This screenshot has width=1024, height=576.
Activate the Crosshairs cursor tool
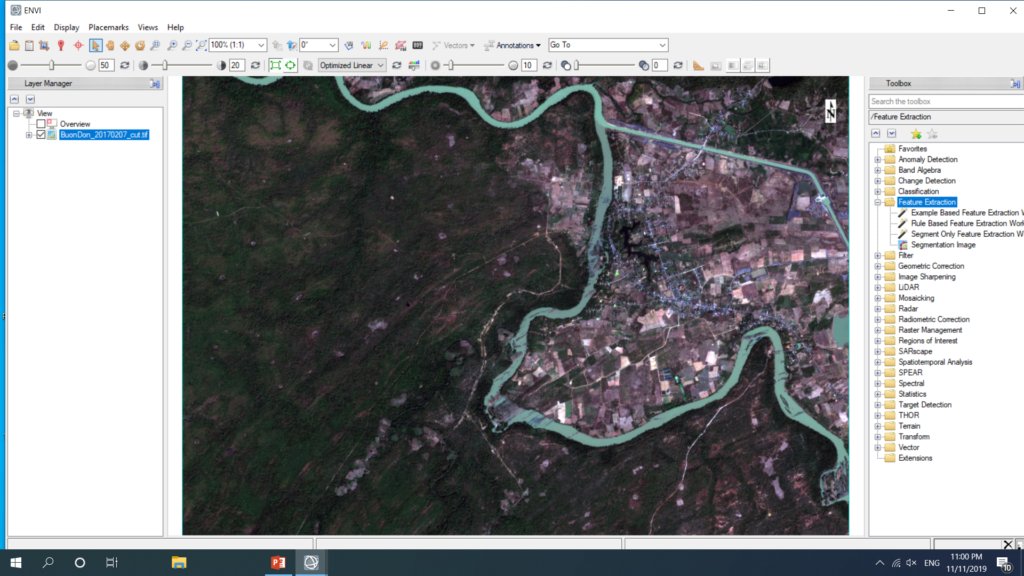[x=77, y=45]
